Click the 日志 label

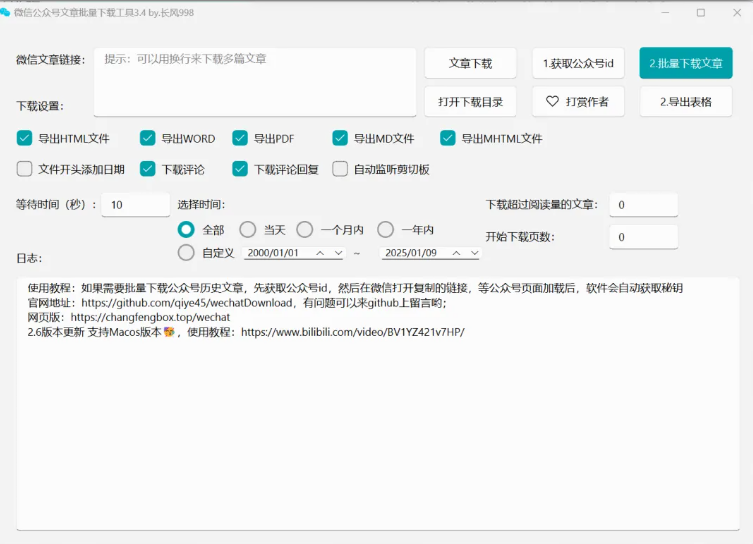click(x=29, y=258)
